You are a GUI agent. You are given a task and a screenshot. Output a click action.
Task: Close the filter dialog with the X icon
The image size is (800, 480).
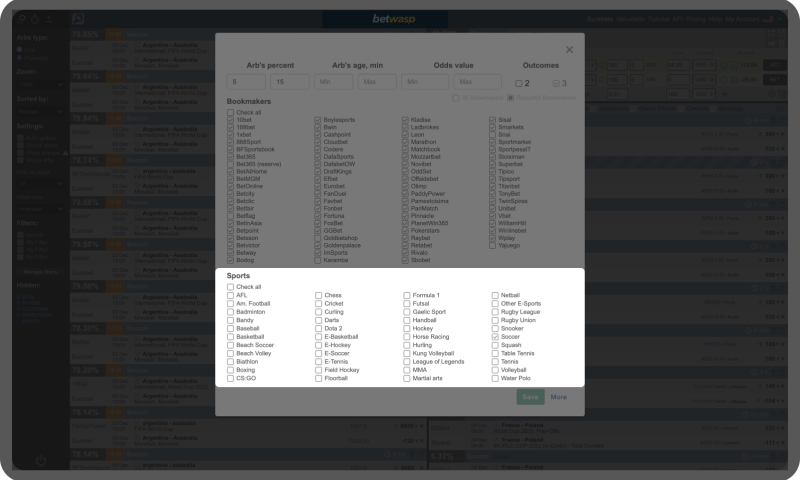(569, 49)
